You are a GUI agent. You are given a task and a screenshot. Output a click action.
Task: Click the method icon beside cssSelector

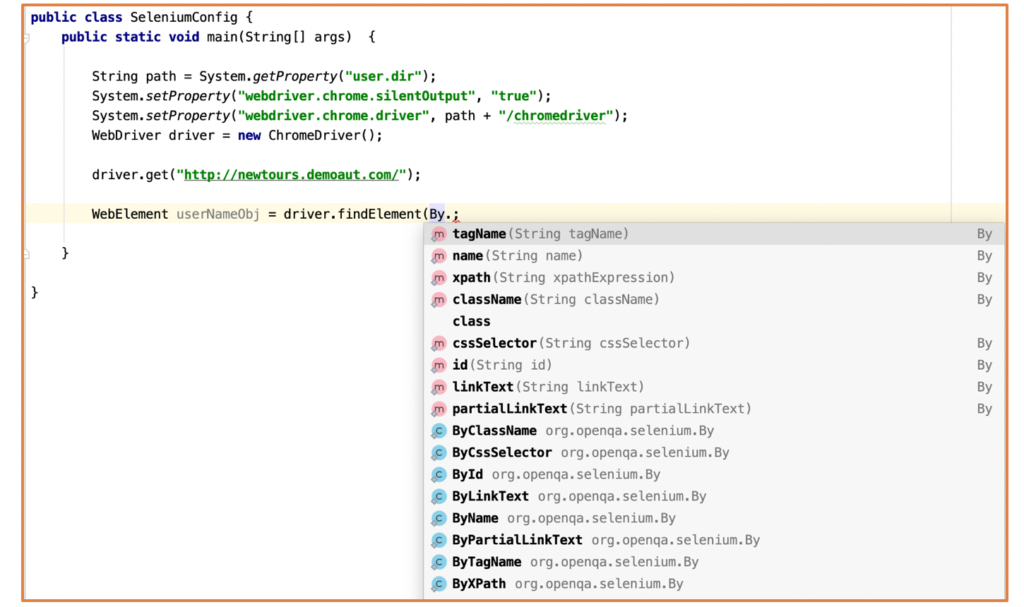tap(439, 343)
